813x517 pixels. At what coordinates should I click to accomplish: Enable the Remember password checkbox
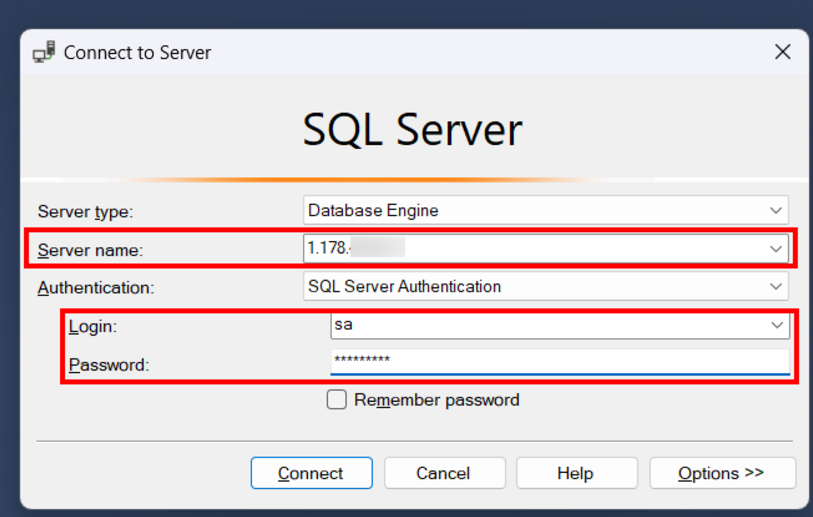[337, 400]
